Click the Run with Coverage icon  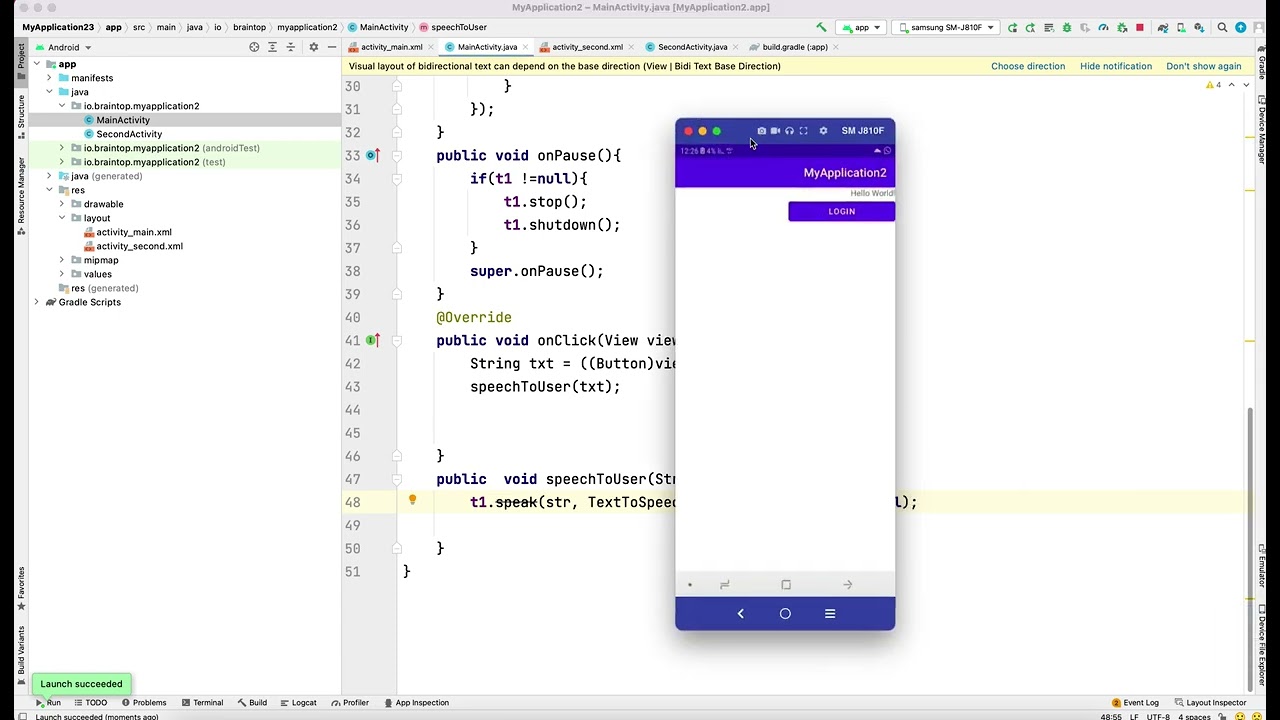1085,27
